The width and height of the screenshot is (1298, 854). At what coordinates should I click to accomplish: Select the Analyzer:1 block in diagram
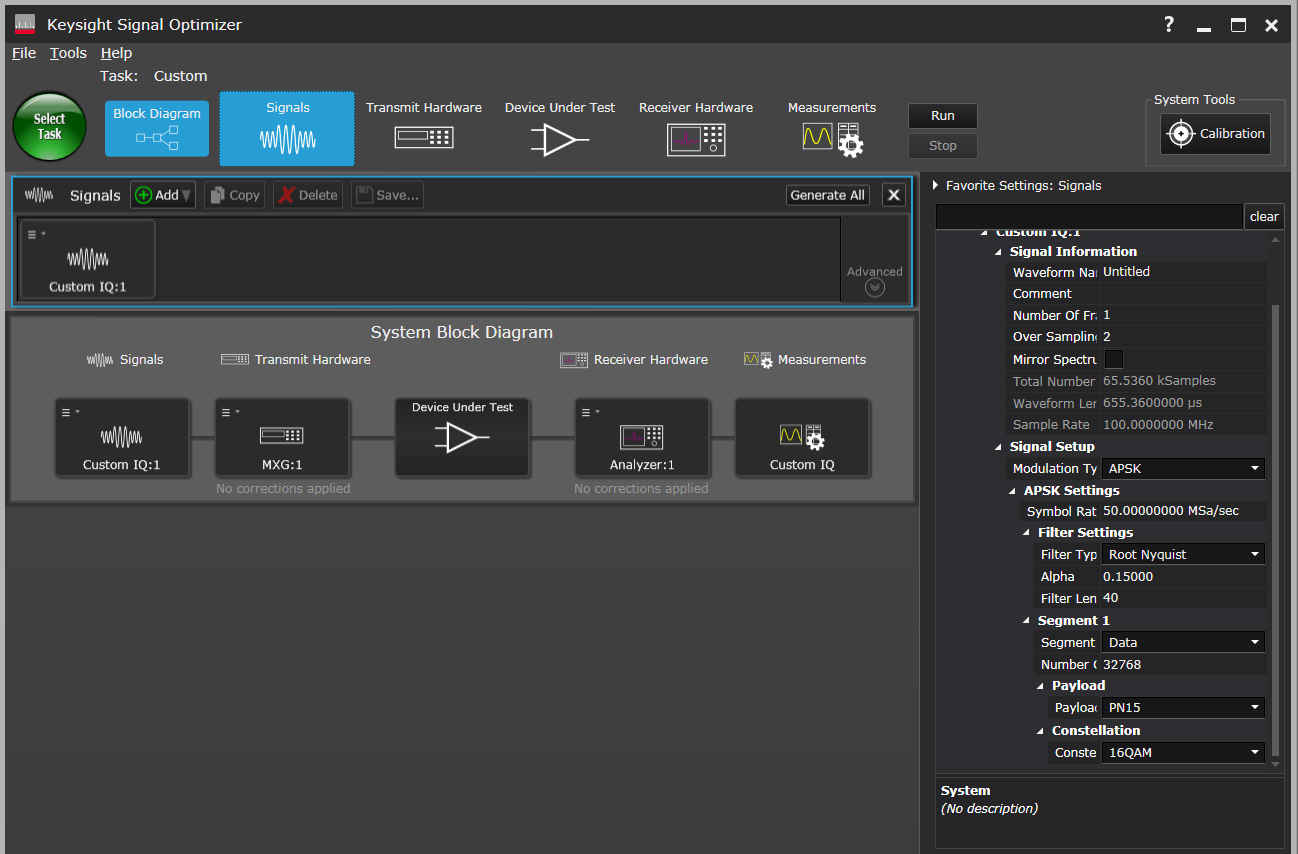coord(642,439)
